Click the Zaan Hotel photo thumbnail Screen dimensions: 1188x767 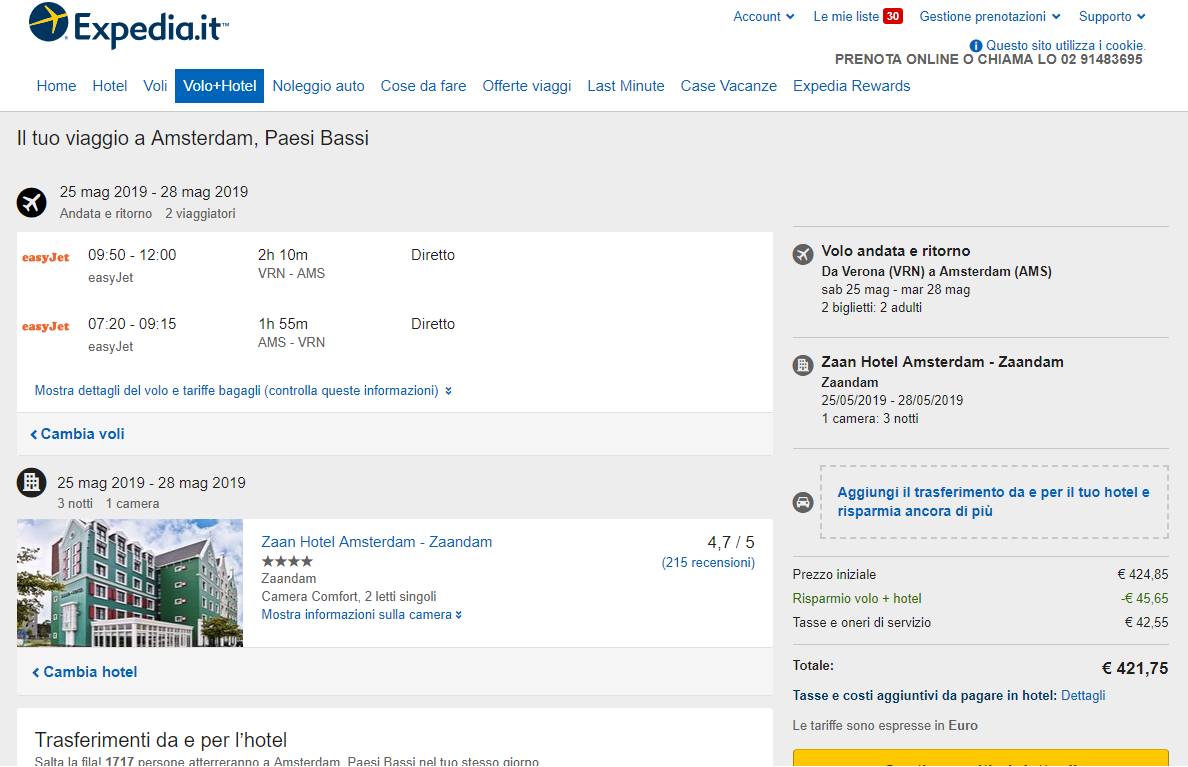coord(130,583)
